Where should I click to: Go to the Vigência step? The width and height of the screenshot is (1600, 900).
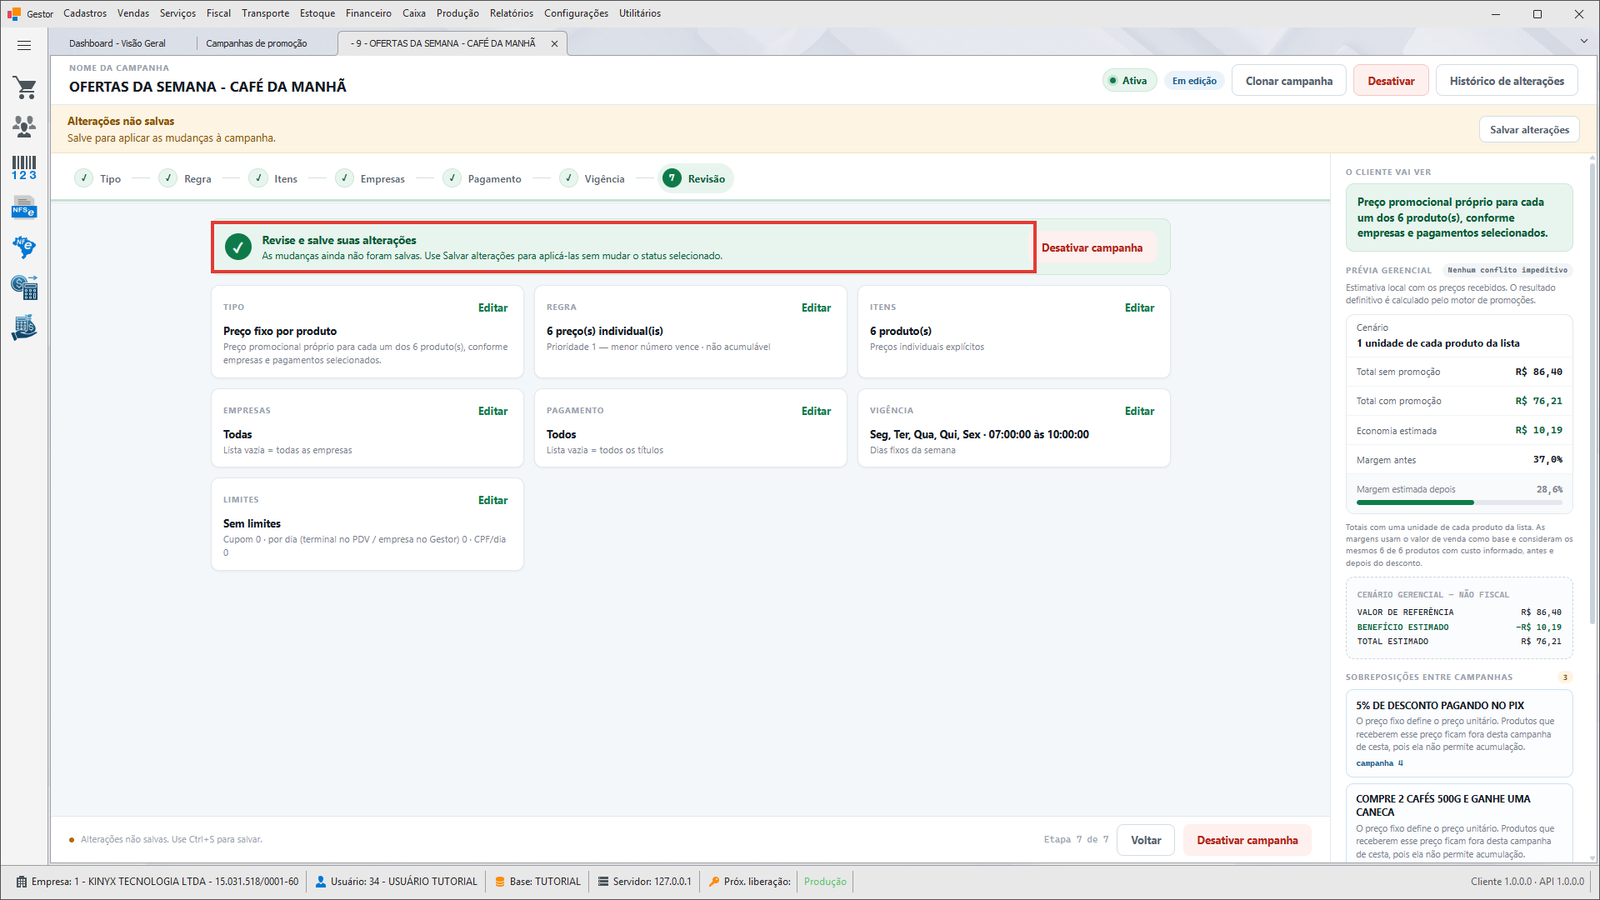(x=592, y=179)
